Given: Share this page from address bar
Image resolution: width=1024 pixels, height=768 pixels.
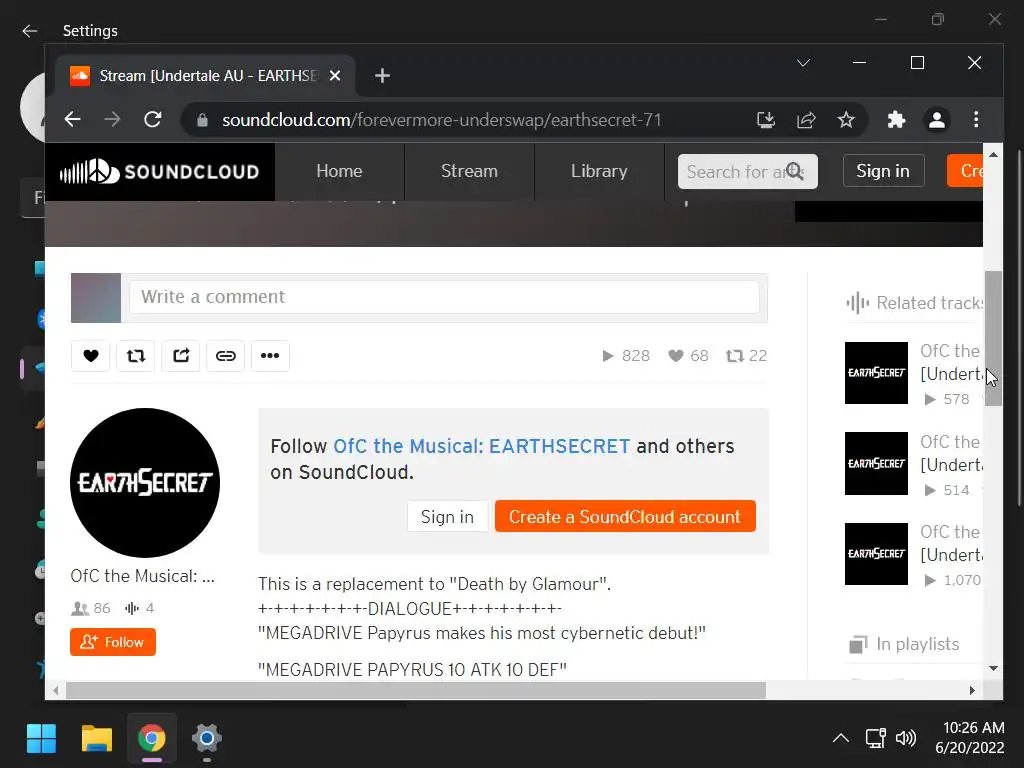Looking at the screenshot, I should click(806, 120).
